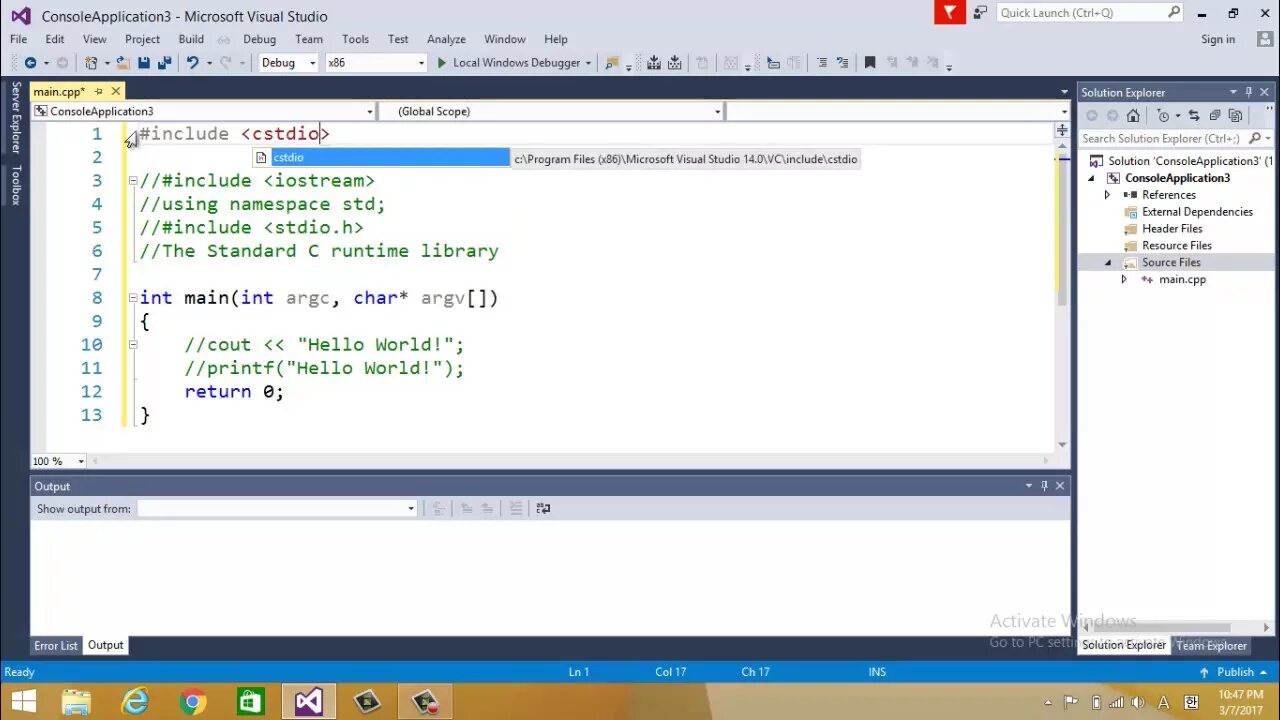Auto-hide the Solution Explorer with pin icon
Viewport: 1280px width, 720px height.
pos(1248,92)
